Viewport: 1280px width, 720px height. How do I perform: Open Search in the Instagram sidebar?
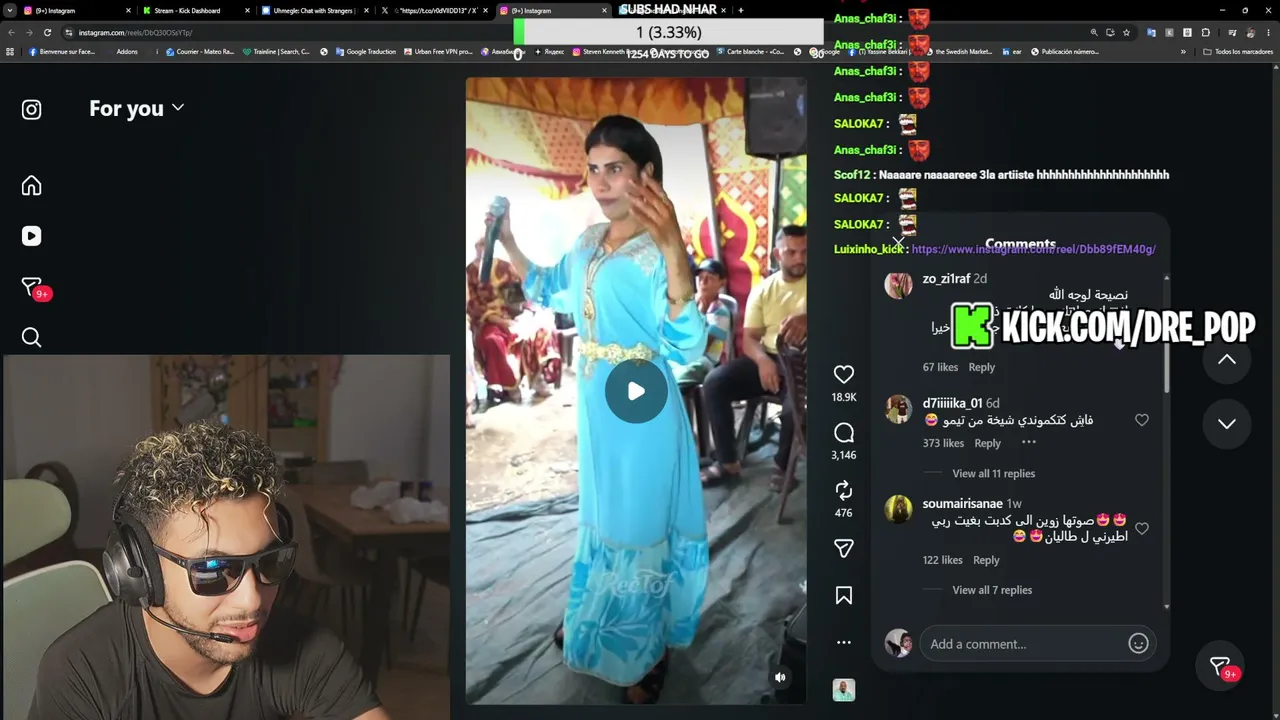[32, 337]
